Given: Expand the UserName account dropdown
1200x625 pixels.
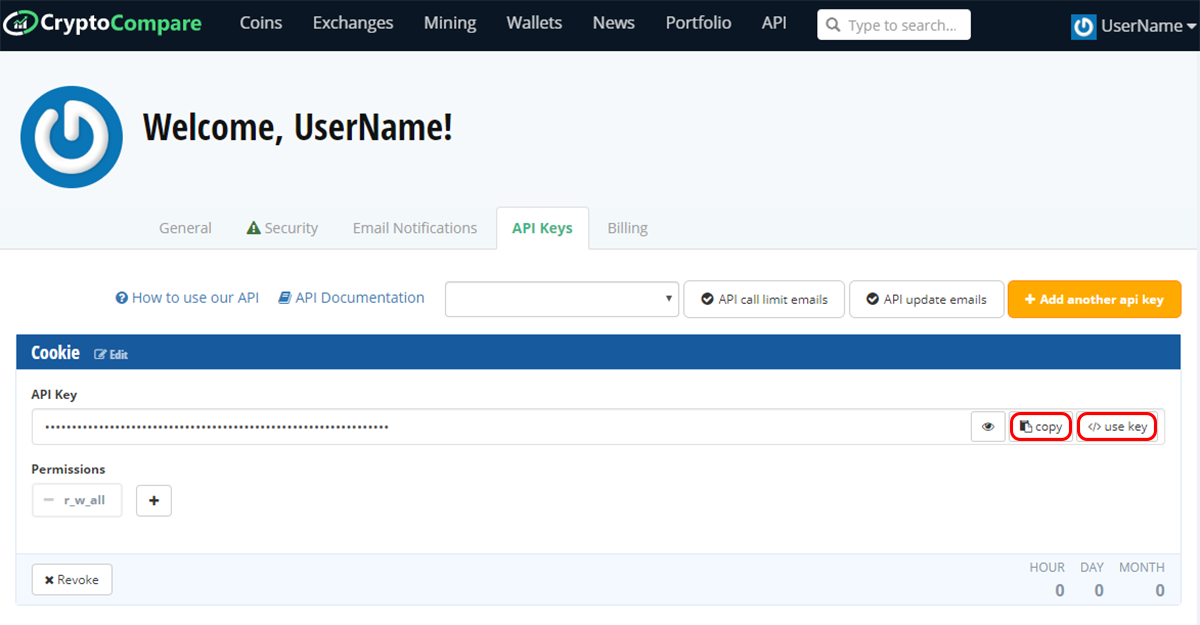Looking at the screenshot, I should click(x=1148, y=26).
